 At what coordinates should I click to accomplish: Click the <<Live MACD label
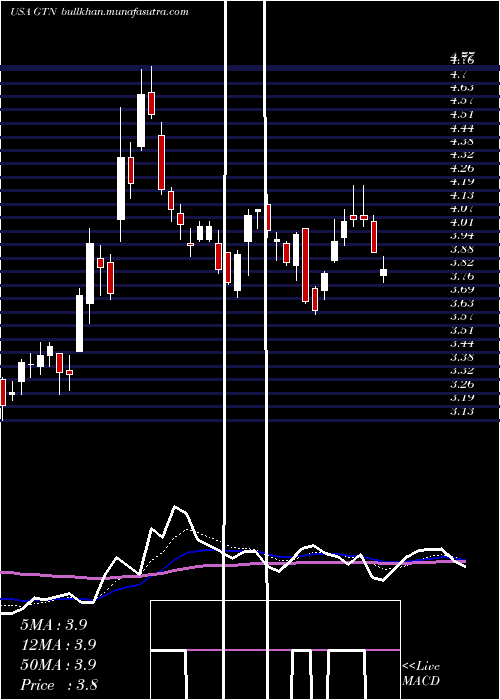tap(421, 673)
